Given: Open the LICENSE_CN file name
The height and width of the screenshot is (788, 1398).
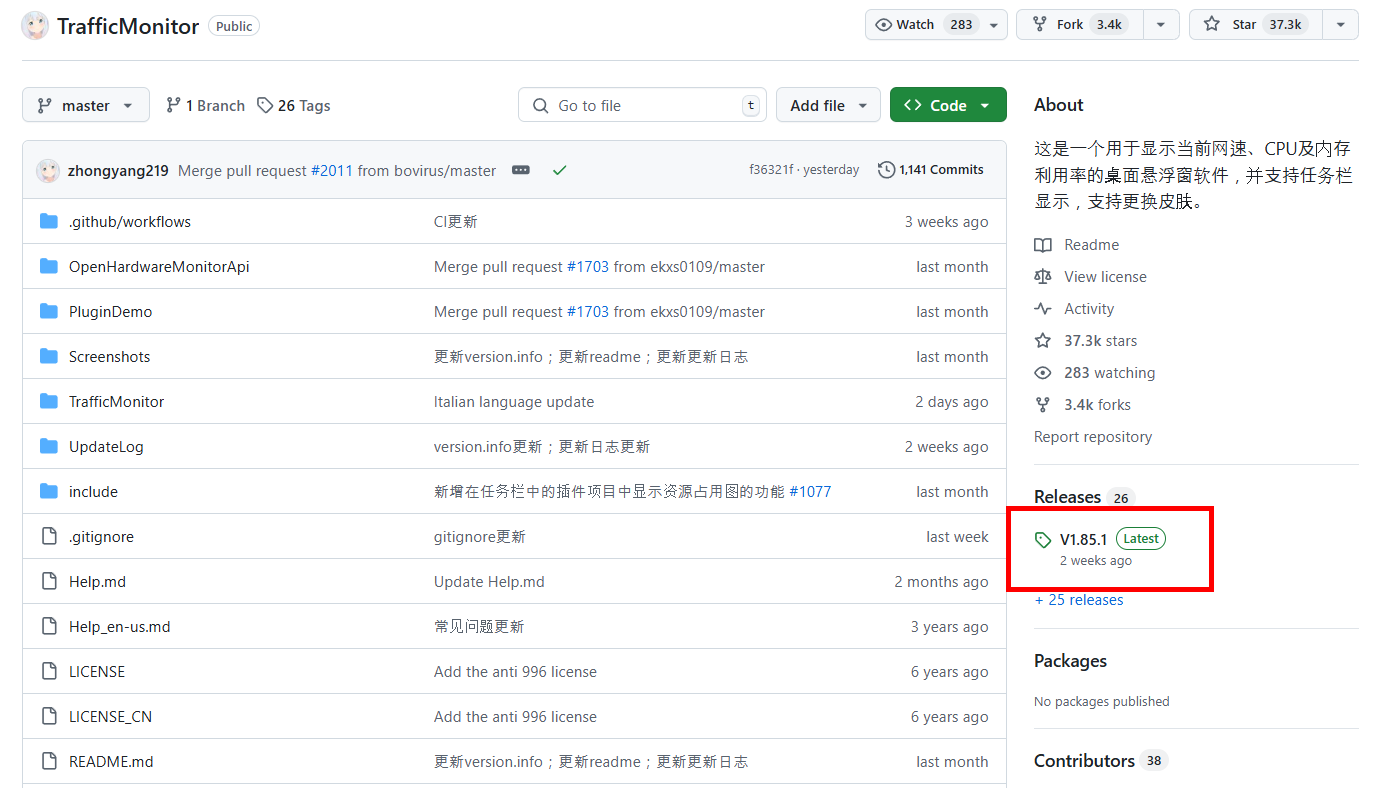Looking at the screenshot, I should pyautogui.click(x=110, y=717).
